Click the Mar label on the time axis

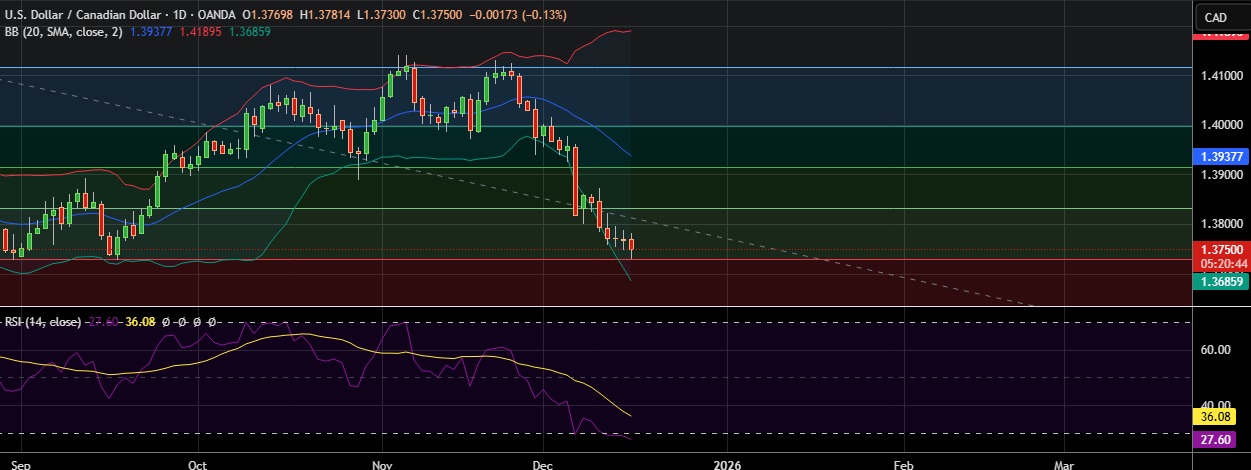1064,465
